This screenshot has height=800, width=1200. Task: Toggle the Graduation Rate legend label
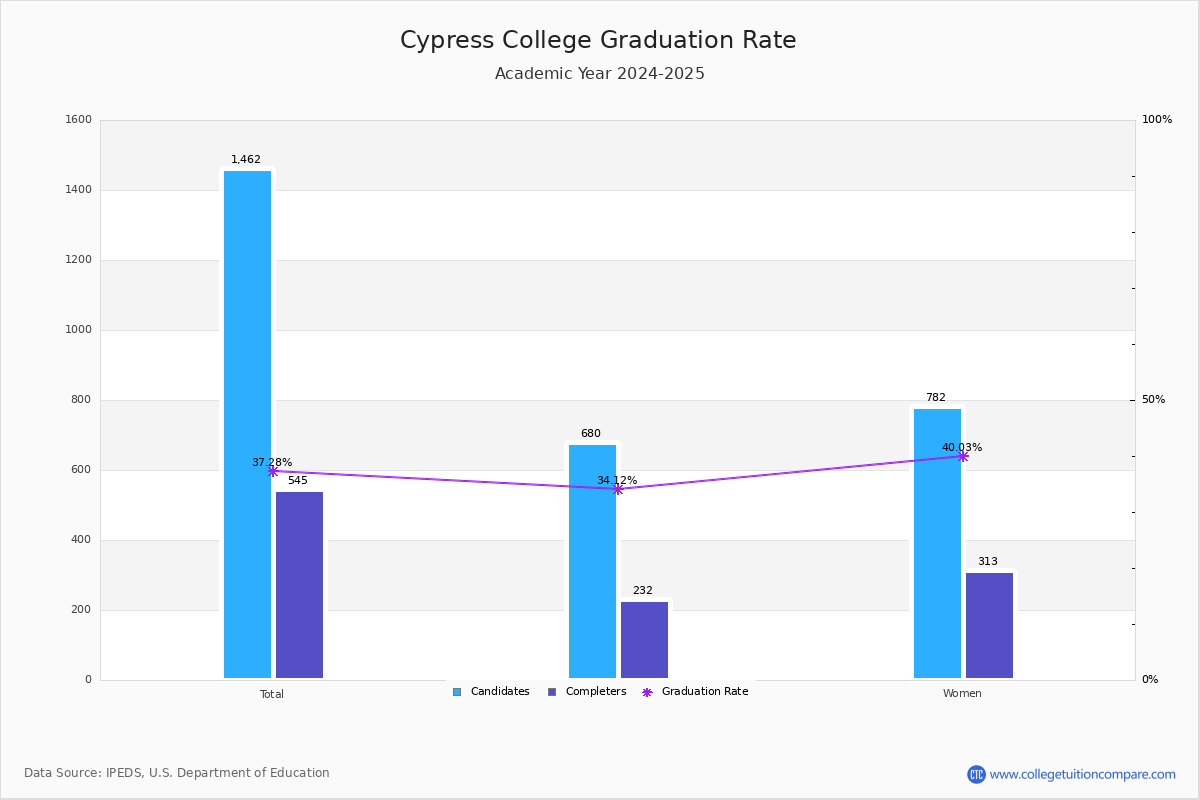click(705, 692)
